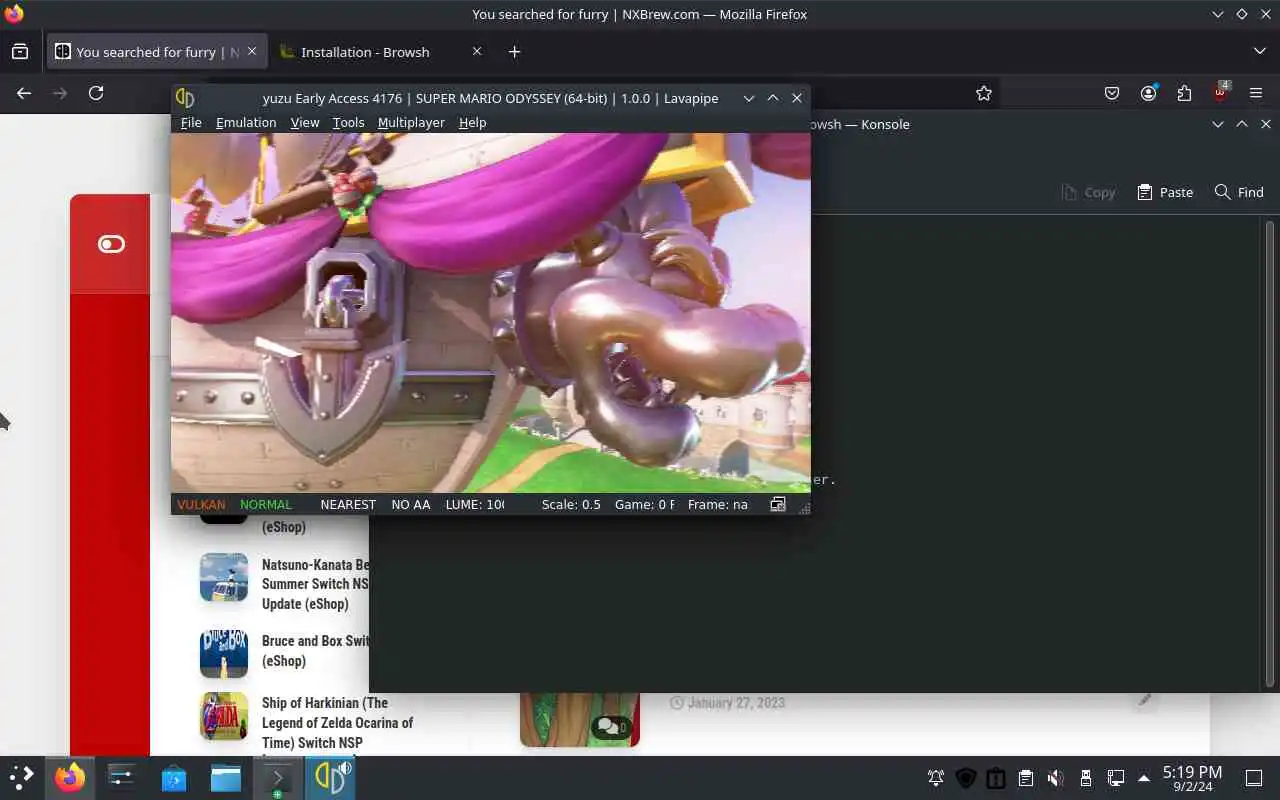The height and width of the screenshot is (800, 1280).
Task: Open notifications bell in system tray
Action: pyautogui.click(x=936, y=778)
